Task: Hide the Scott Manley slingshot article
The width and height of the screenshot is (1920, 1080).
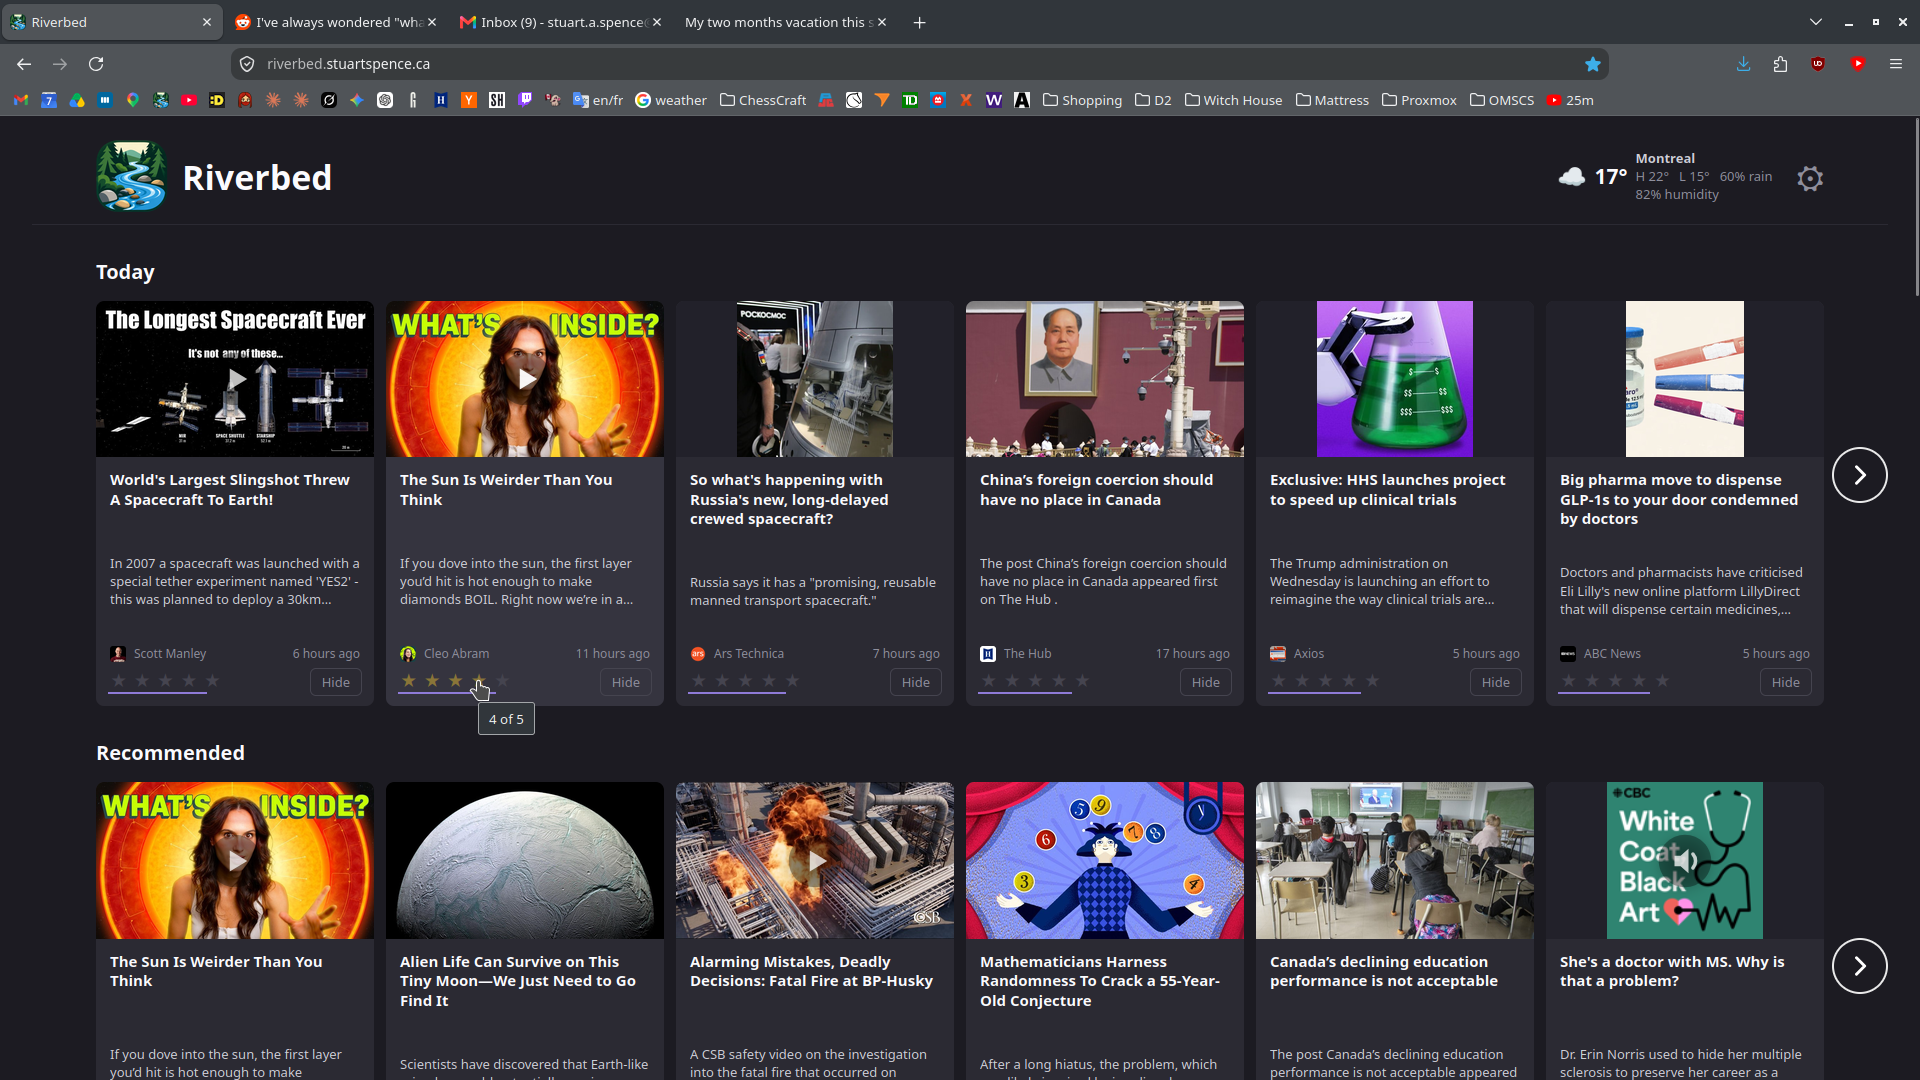Action: [x=336, y=682]
